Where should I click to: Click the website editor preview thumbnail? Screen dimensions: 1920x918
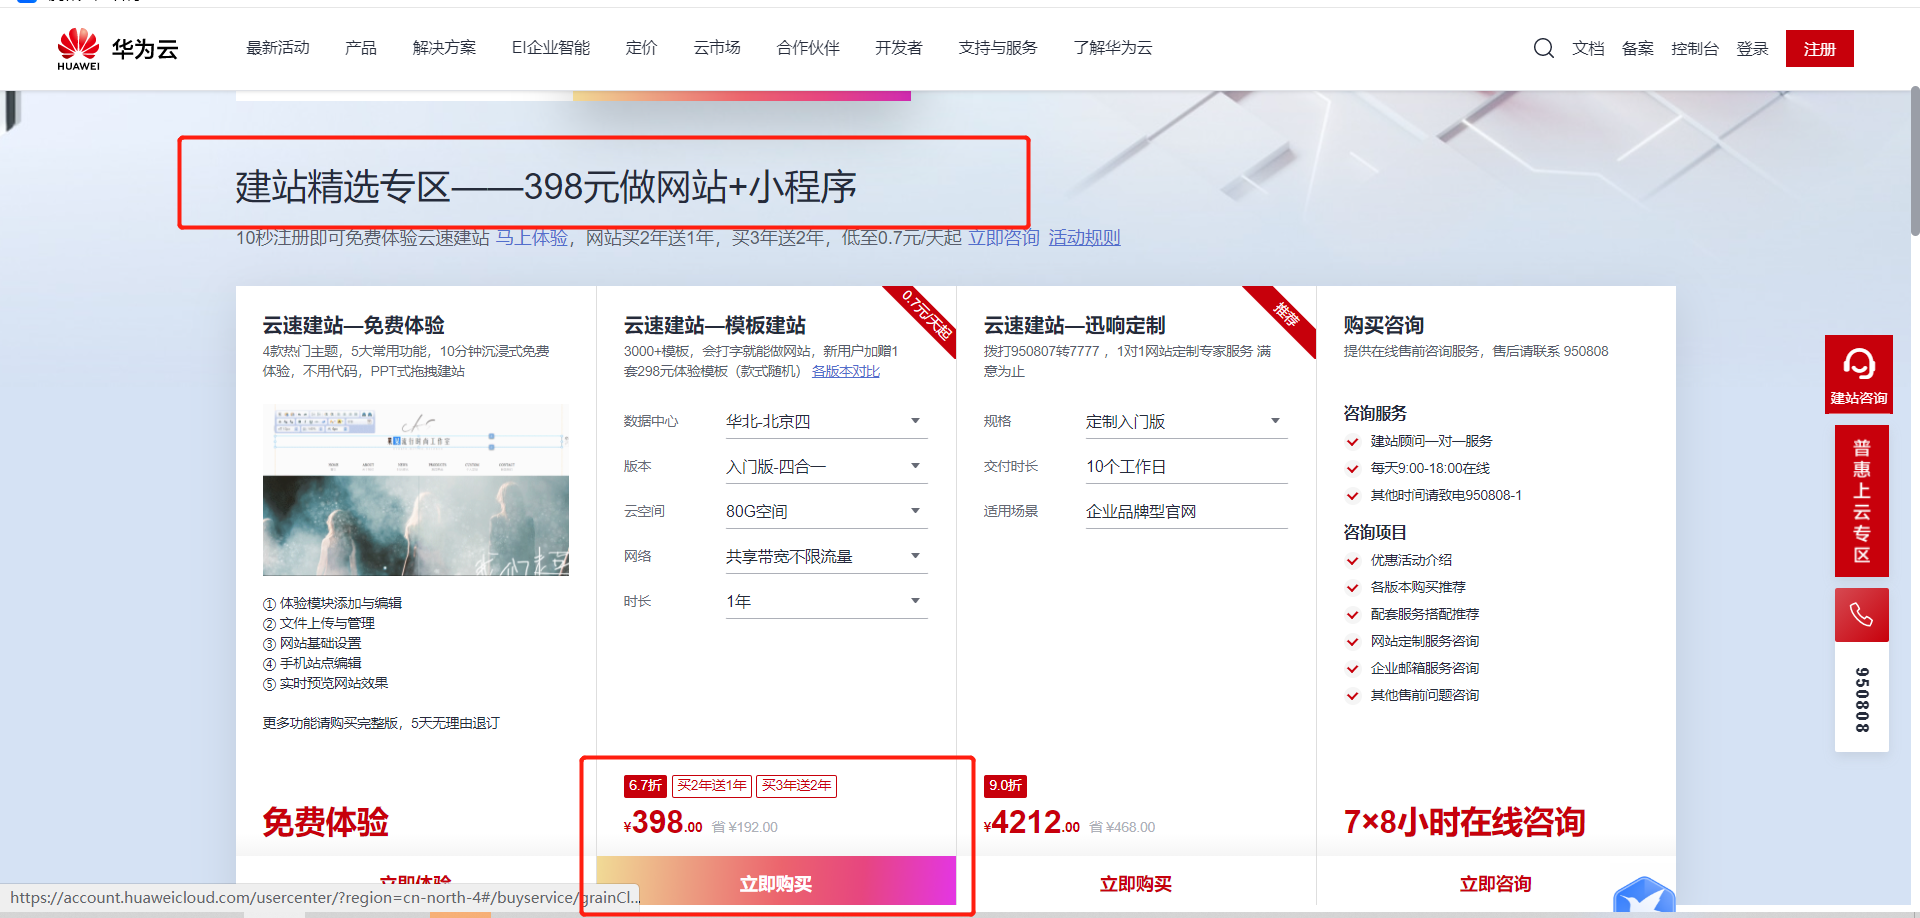click(x=416, y=490)
